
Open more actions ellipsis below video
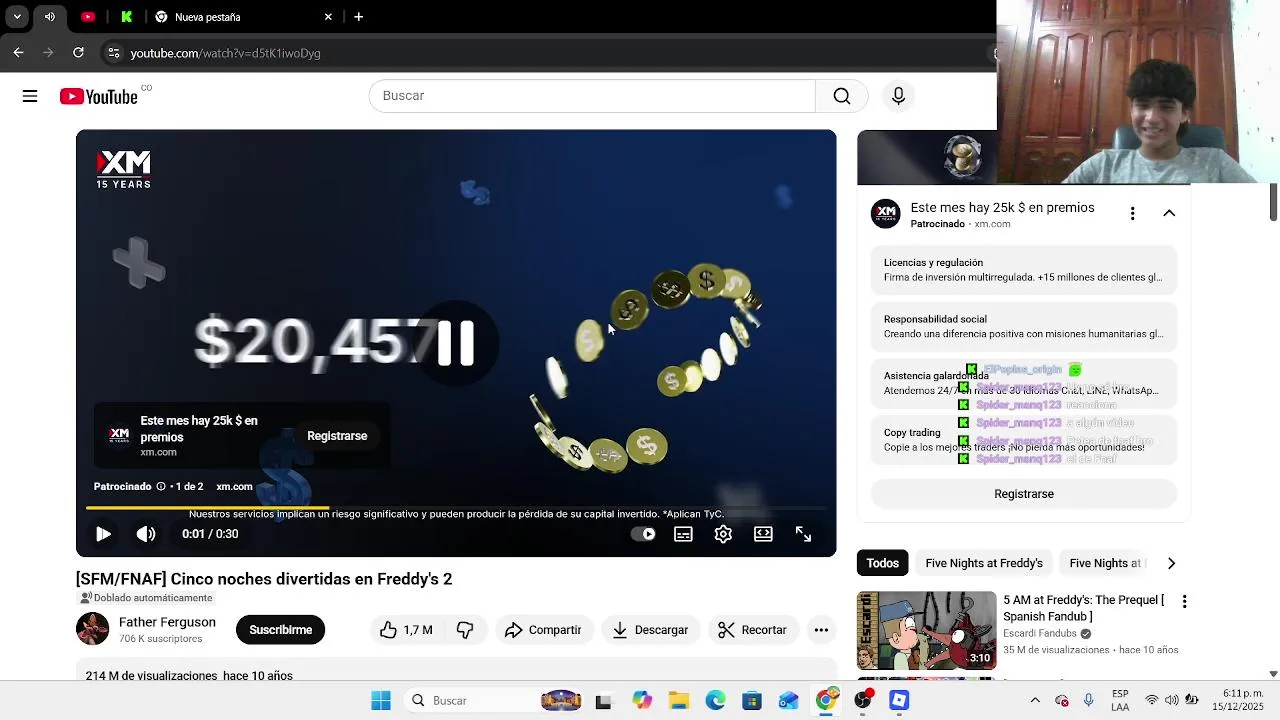tap(821, 630)
